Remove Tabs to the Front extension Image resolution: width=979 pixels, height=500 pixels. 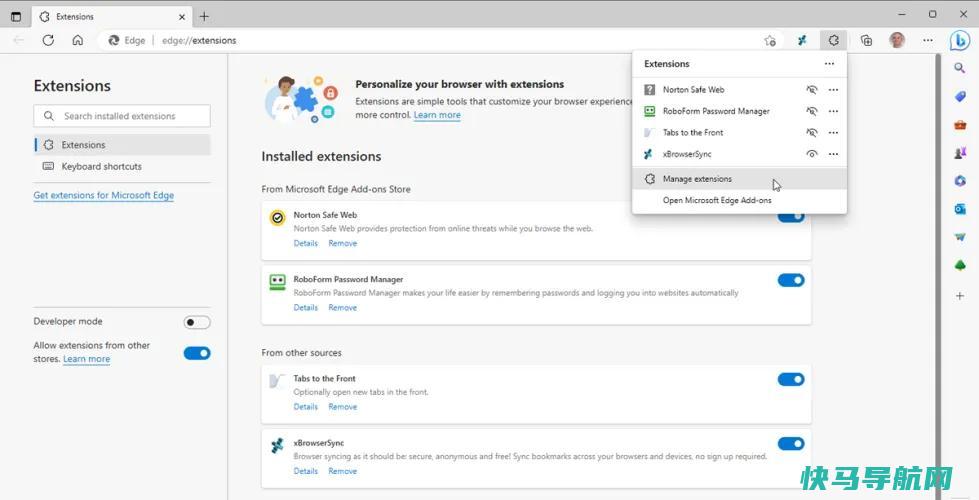click(343, 407)
